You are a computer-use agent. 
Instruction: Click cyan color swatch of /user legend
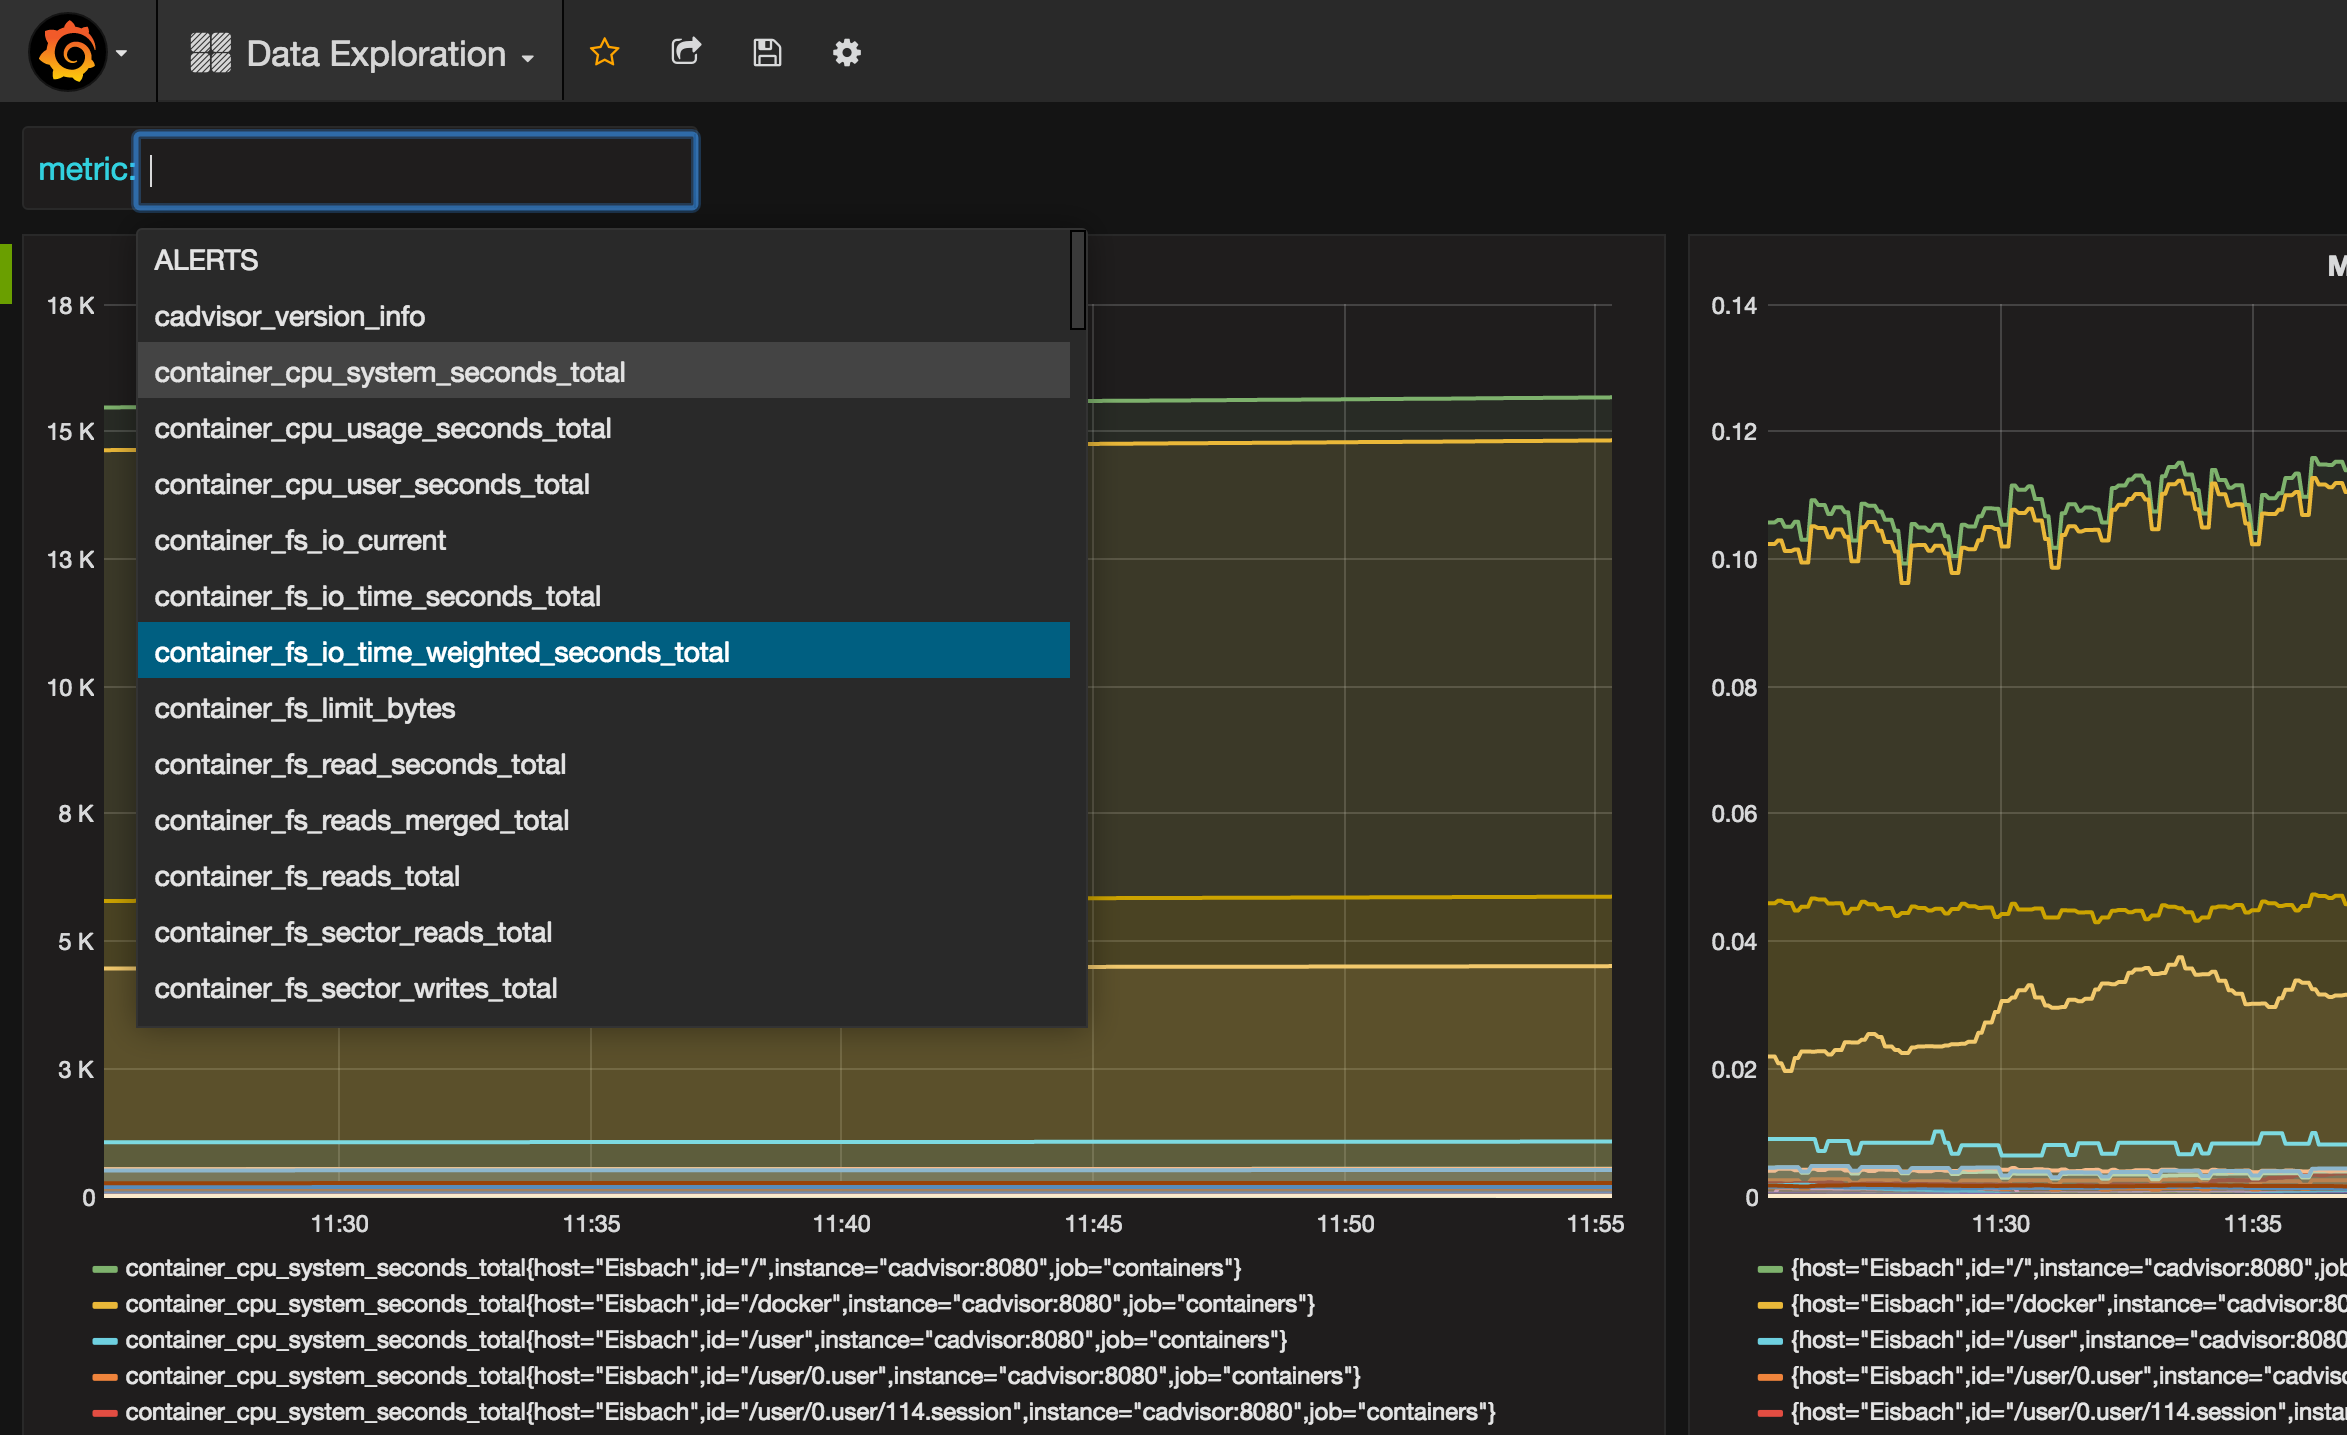point(105,1341)
